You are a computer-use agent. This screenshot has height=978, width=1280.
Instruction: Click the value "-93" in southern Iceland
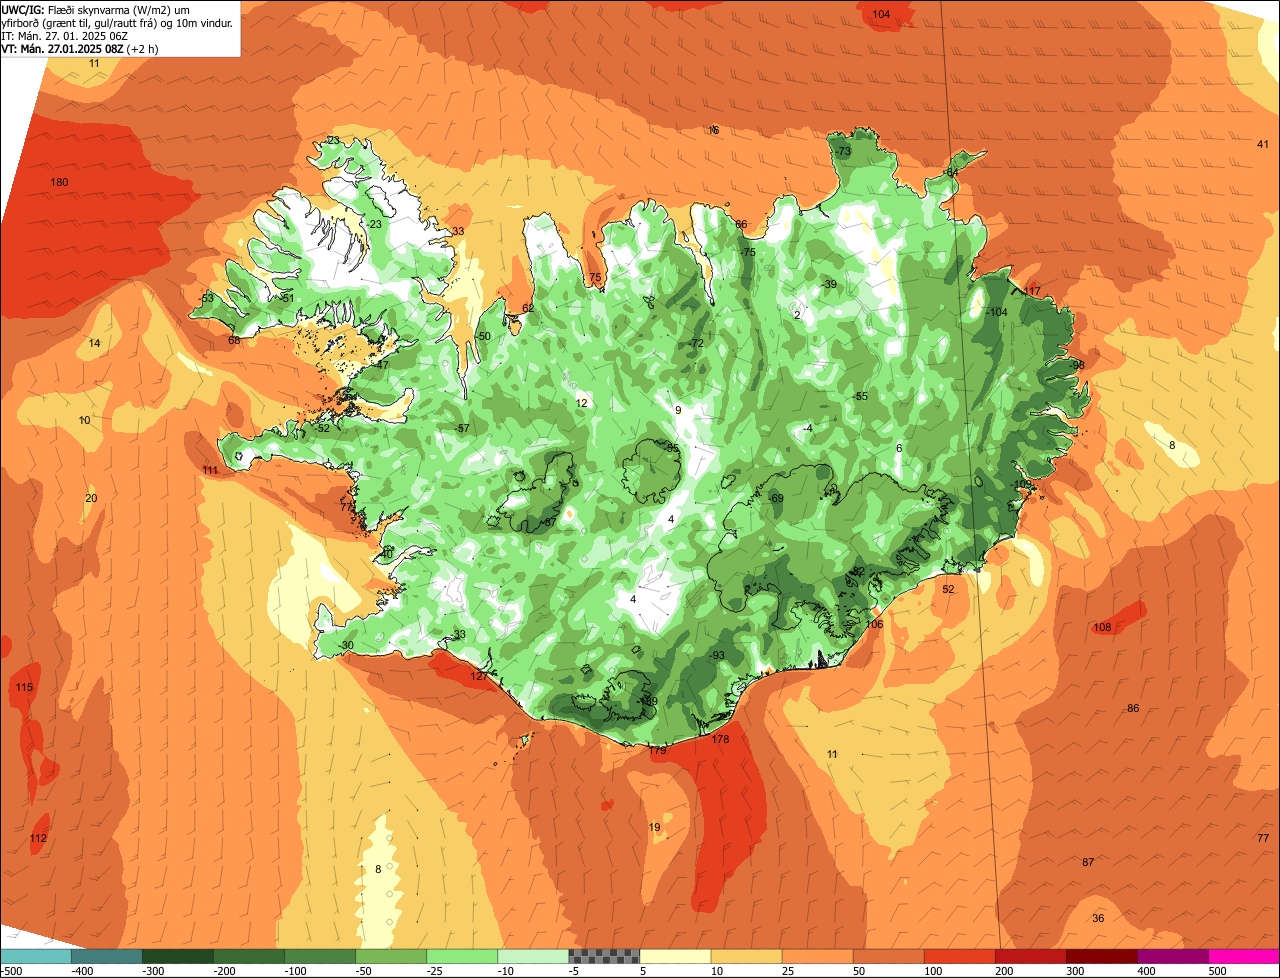coord(716,655)
